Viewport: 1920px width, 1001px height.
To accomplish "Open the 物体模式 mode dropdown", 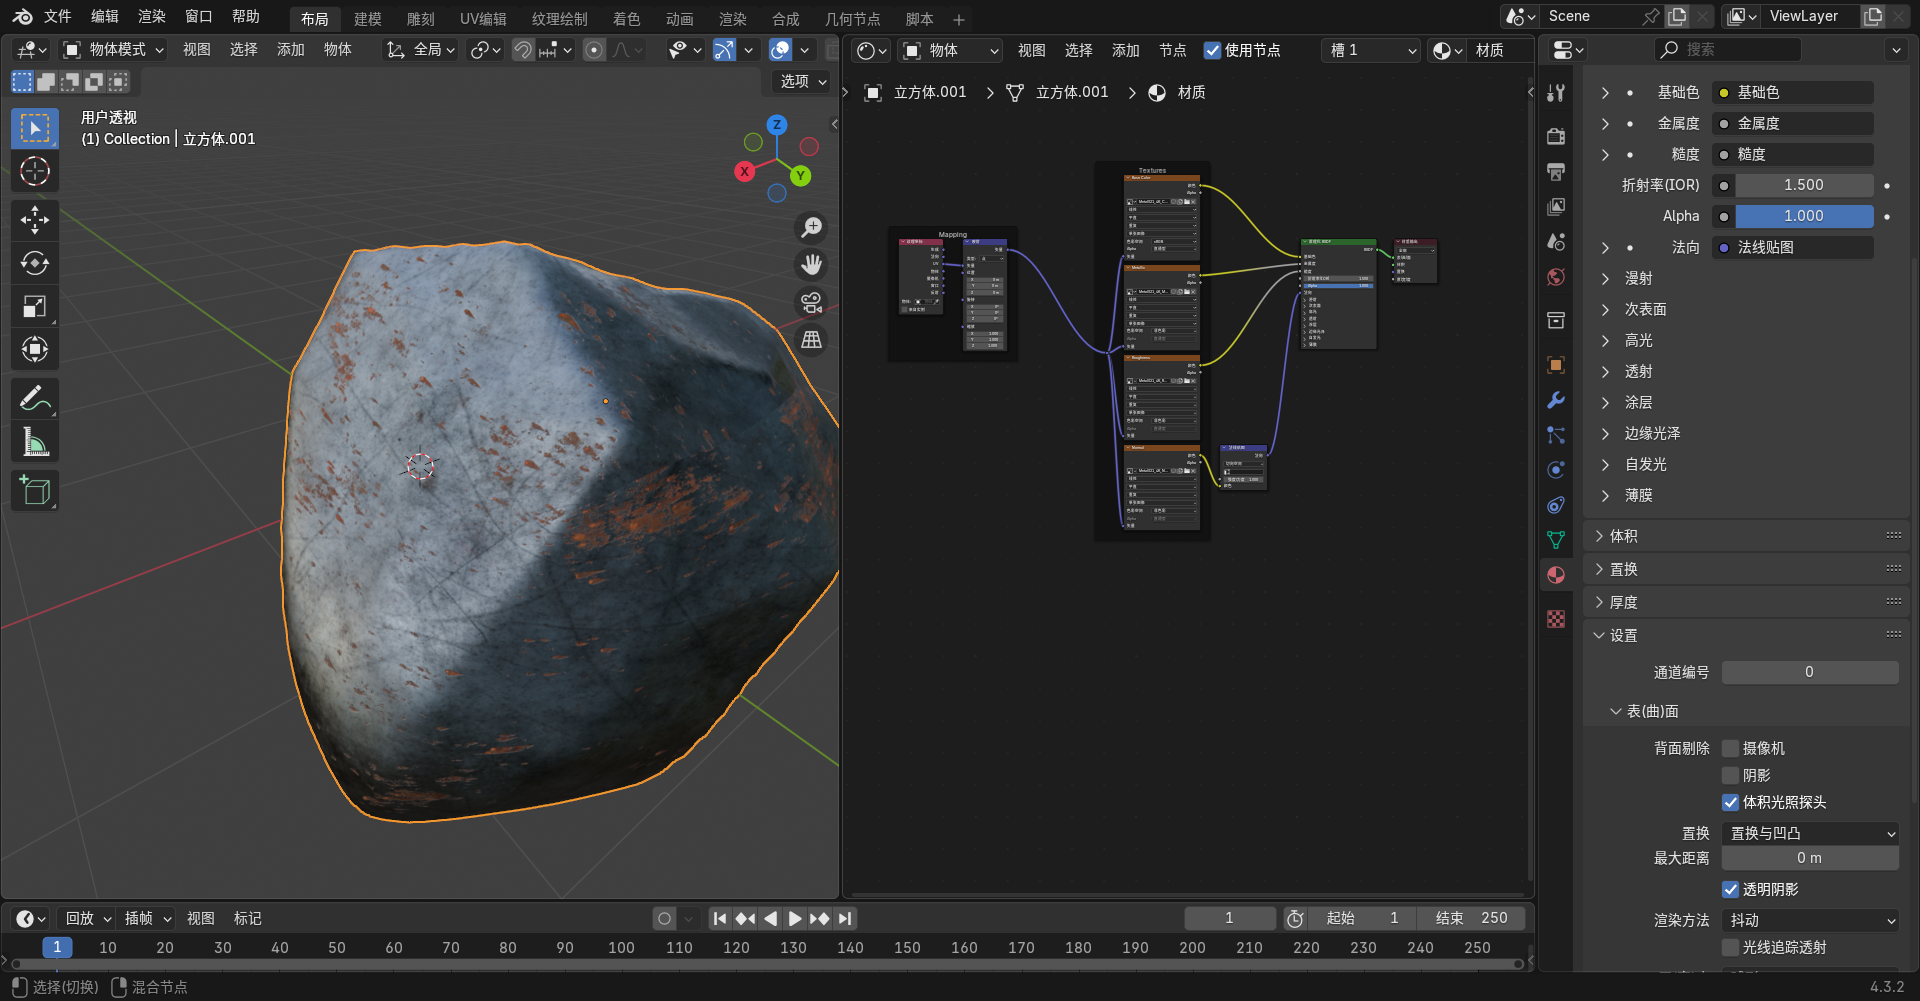I will (113, 50).
